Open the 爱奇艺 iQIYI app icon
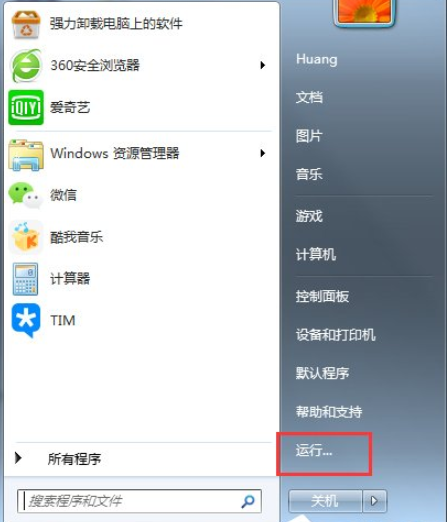This screenshot has height=522, width=447. pos(26,107)
